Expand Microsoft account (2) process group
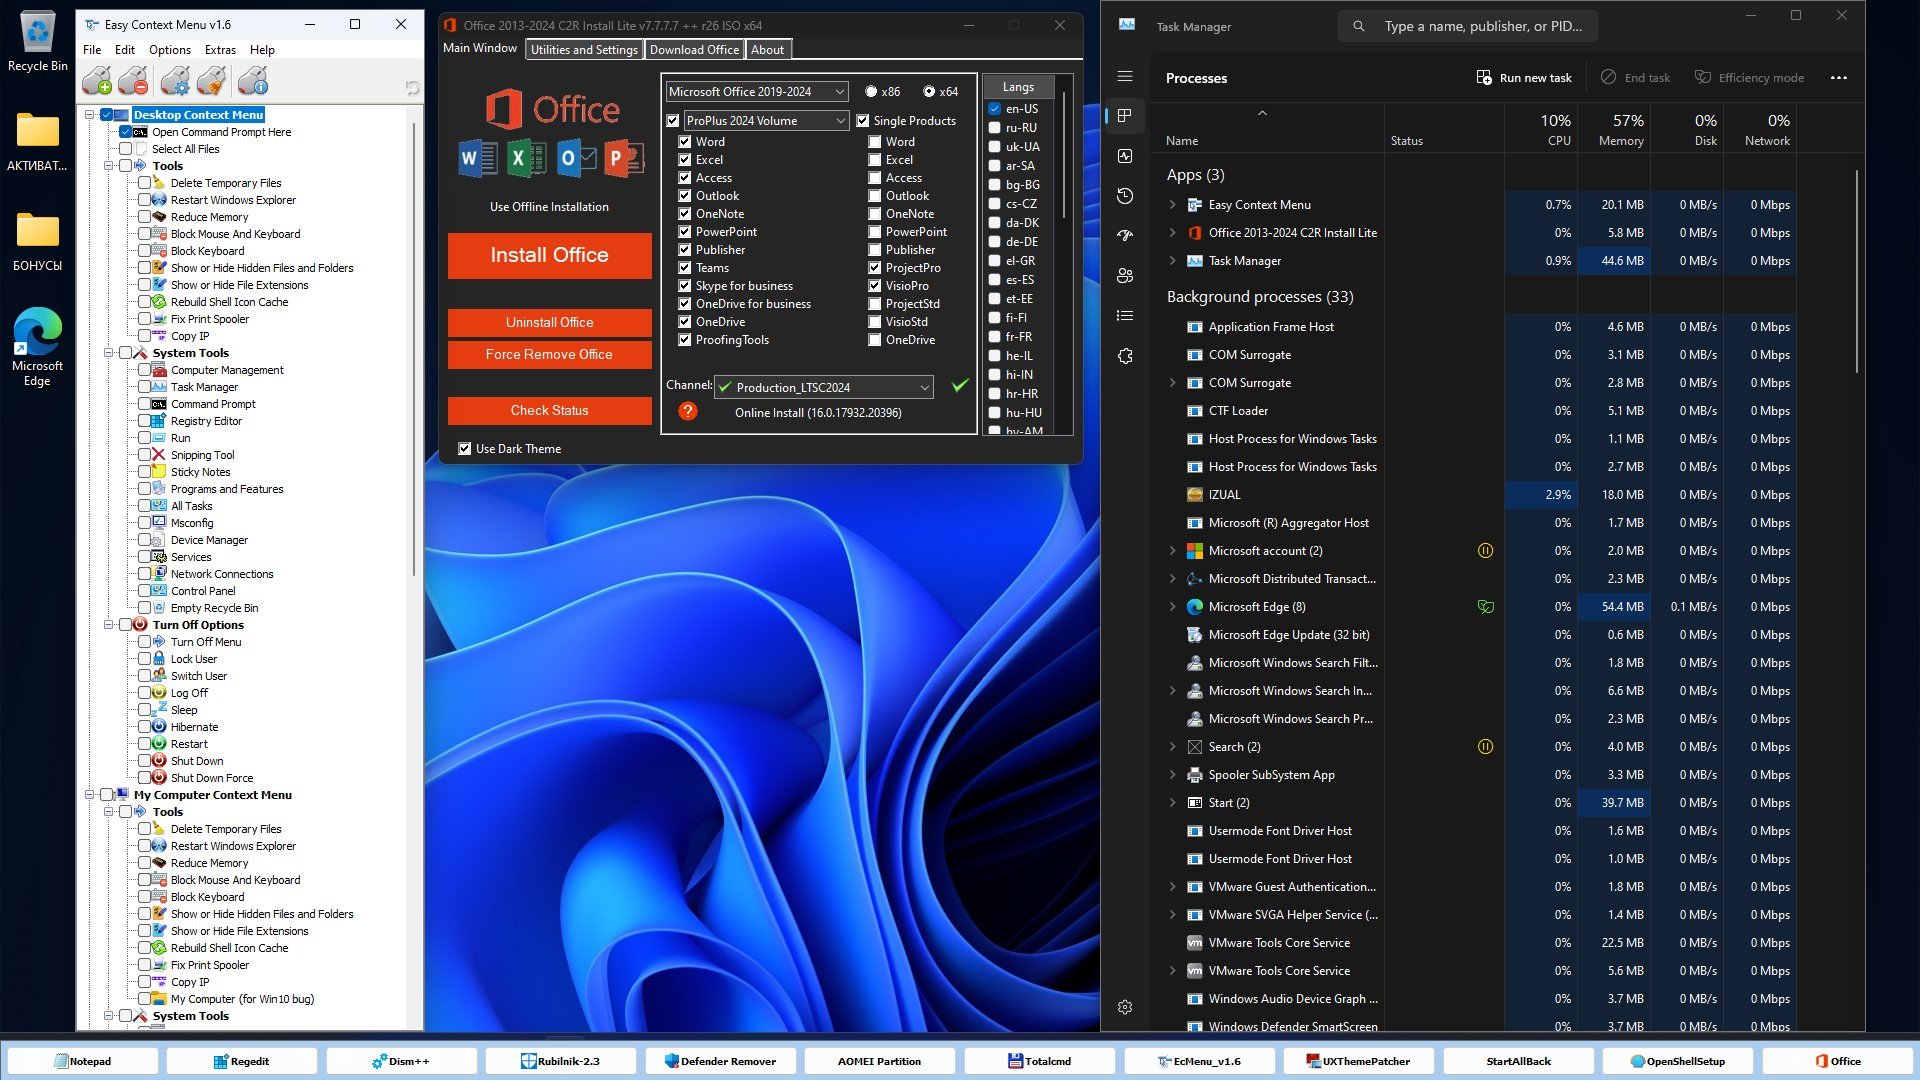The height and width of the screenshot is (1080, 1920). (x=1173, y=551)
